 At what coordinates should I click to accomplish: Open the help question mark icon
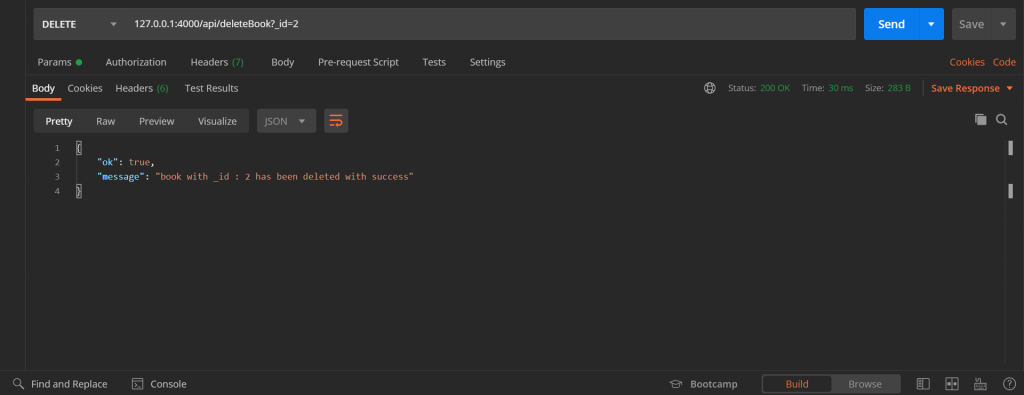pos(1009,384)
